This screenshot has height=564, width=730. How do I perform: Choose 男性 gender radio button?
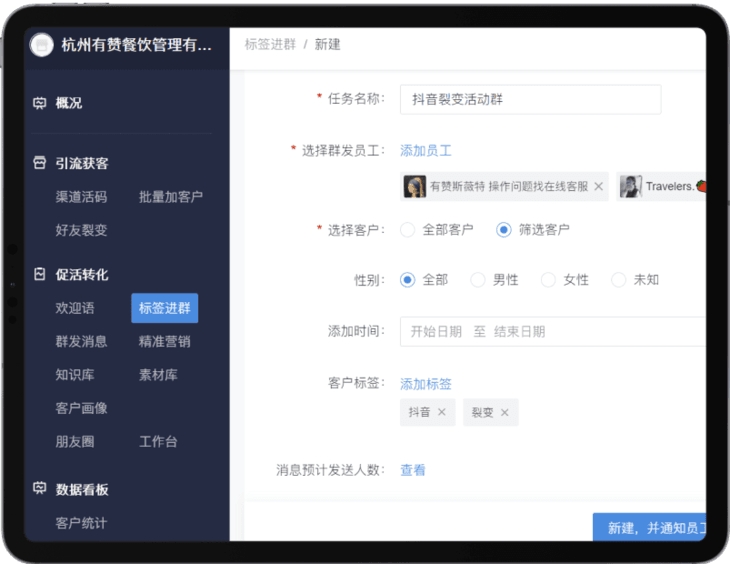(478, 280)
